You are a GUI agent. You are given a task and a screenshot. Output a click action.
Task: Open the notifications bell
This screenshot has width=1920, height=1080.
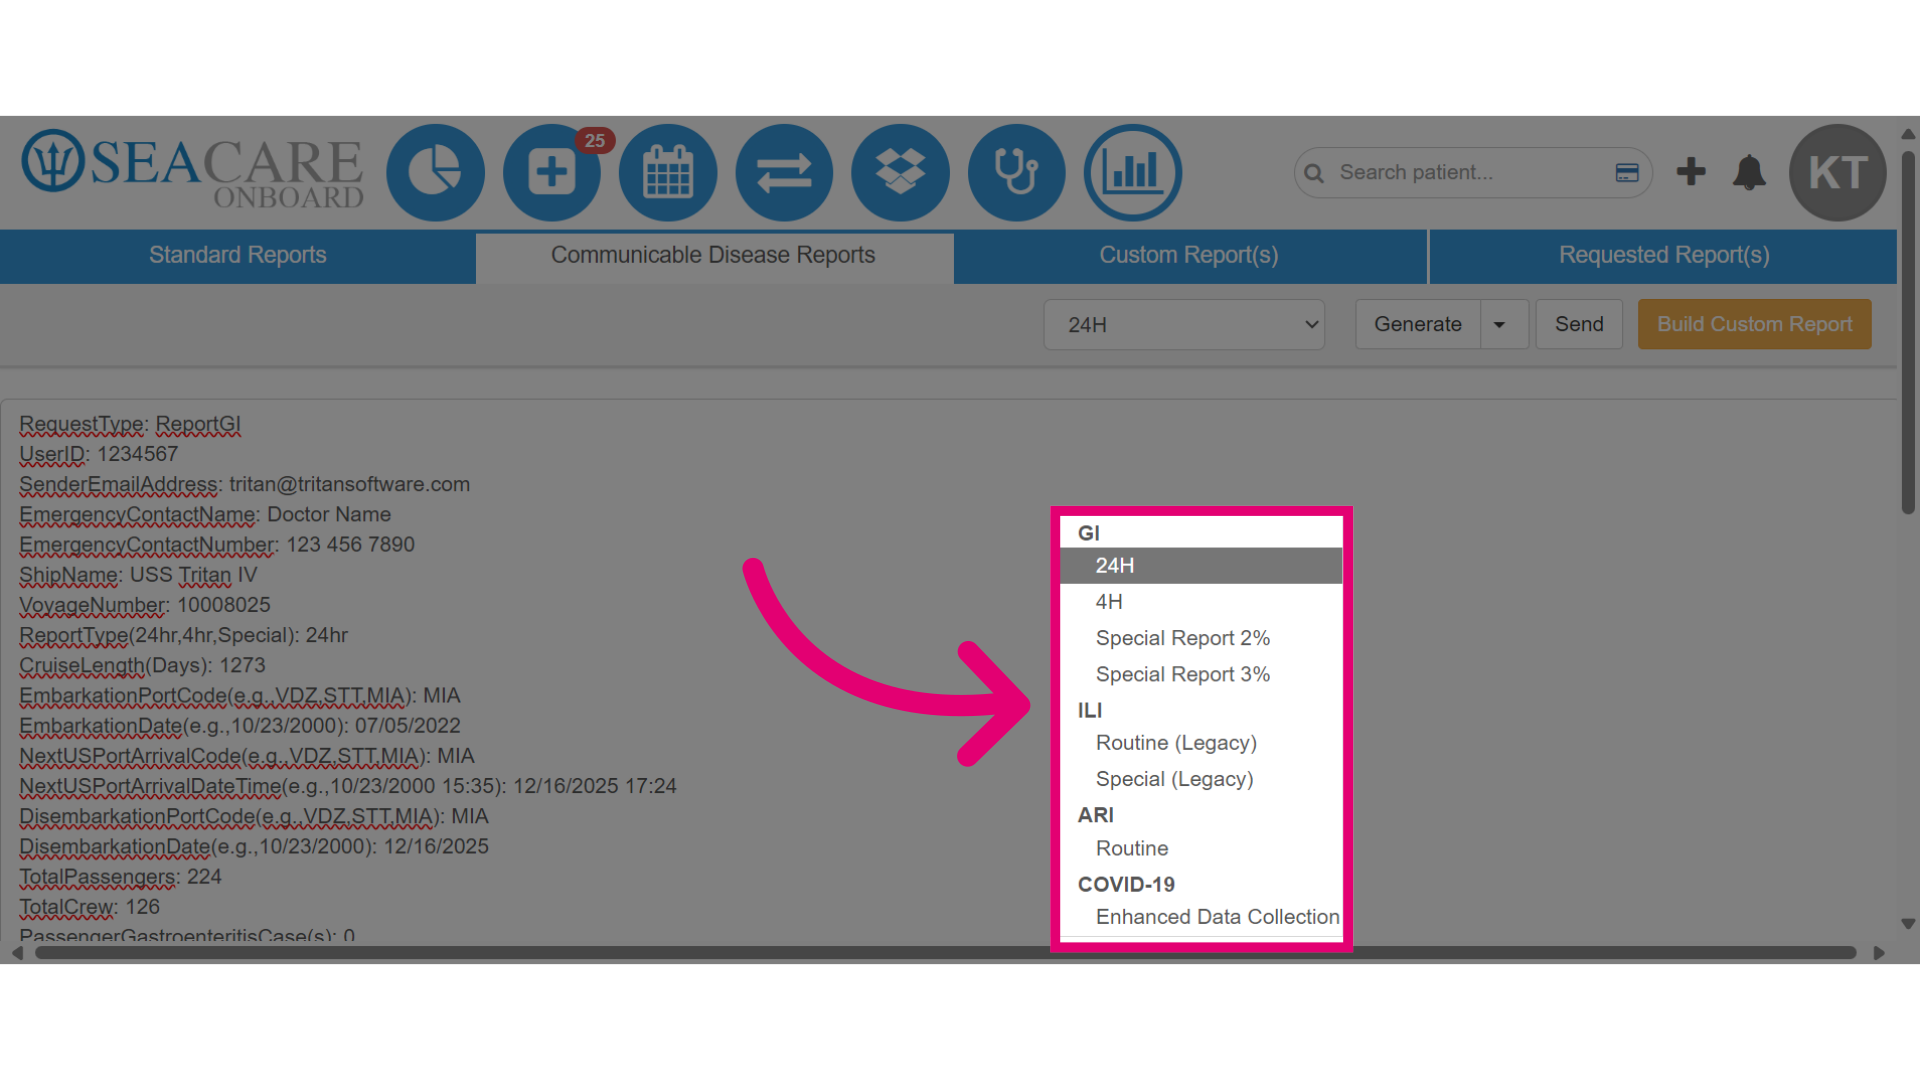[x=1749, y=172]
